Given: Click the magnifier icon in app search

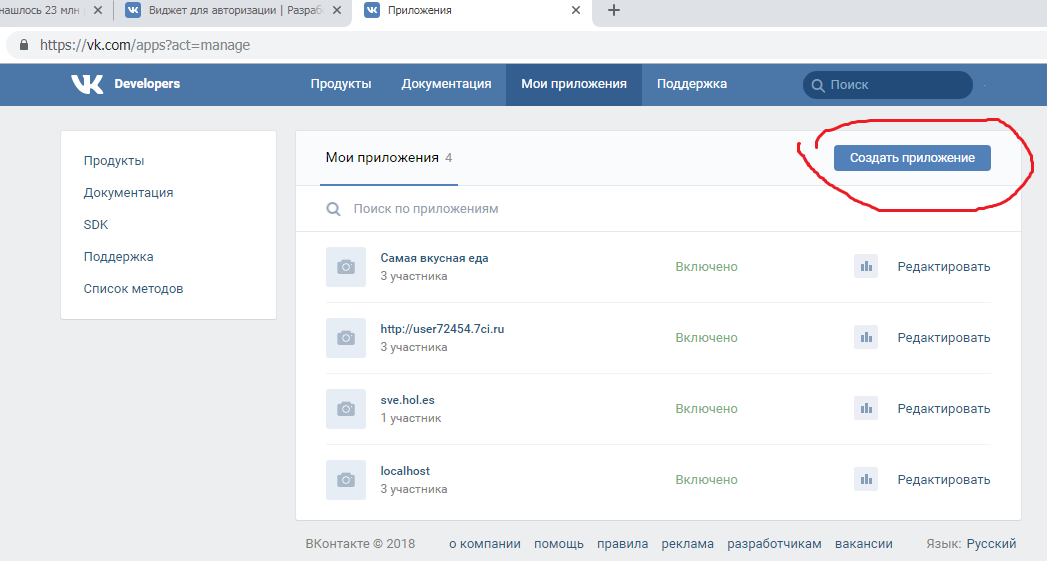Looking at the screenshot, I should click(x=333, y=209).
